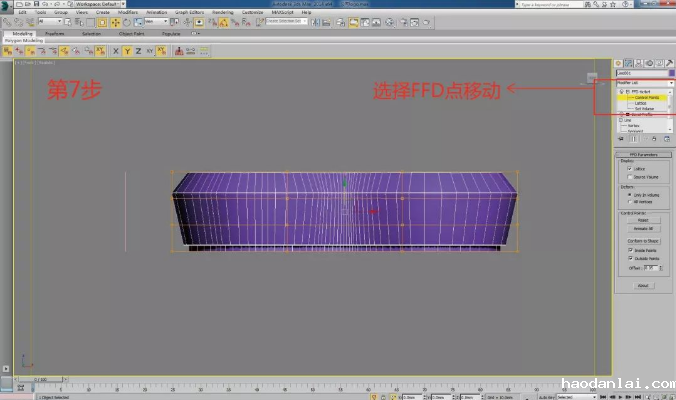
Task: Restrict to X axis constraint
Action: [116, 51]
